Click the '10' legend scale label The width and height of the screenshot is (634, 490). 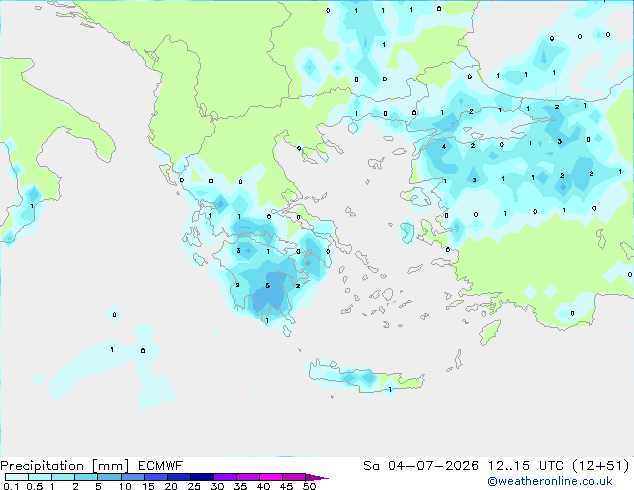(x=125, y=486)
